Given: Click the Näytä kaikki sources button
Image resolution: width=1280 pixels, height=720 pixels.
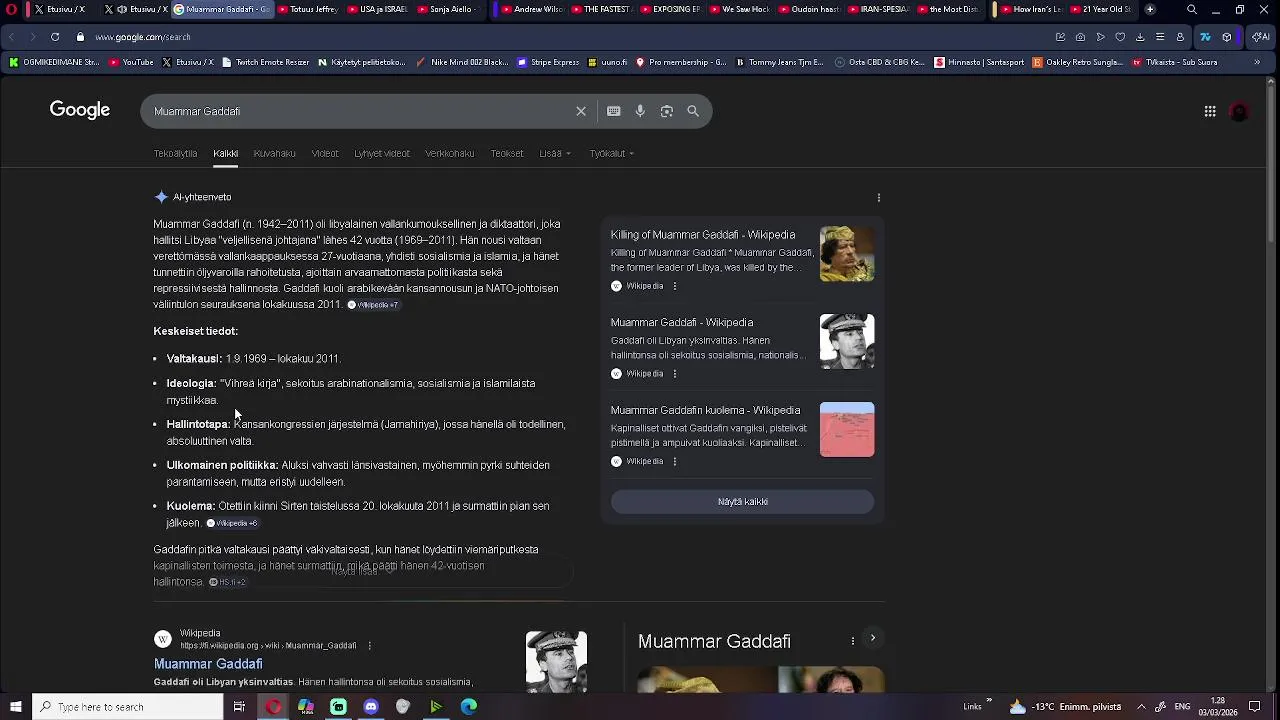Looking at the screenshot, I should (x=742, y=502).
